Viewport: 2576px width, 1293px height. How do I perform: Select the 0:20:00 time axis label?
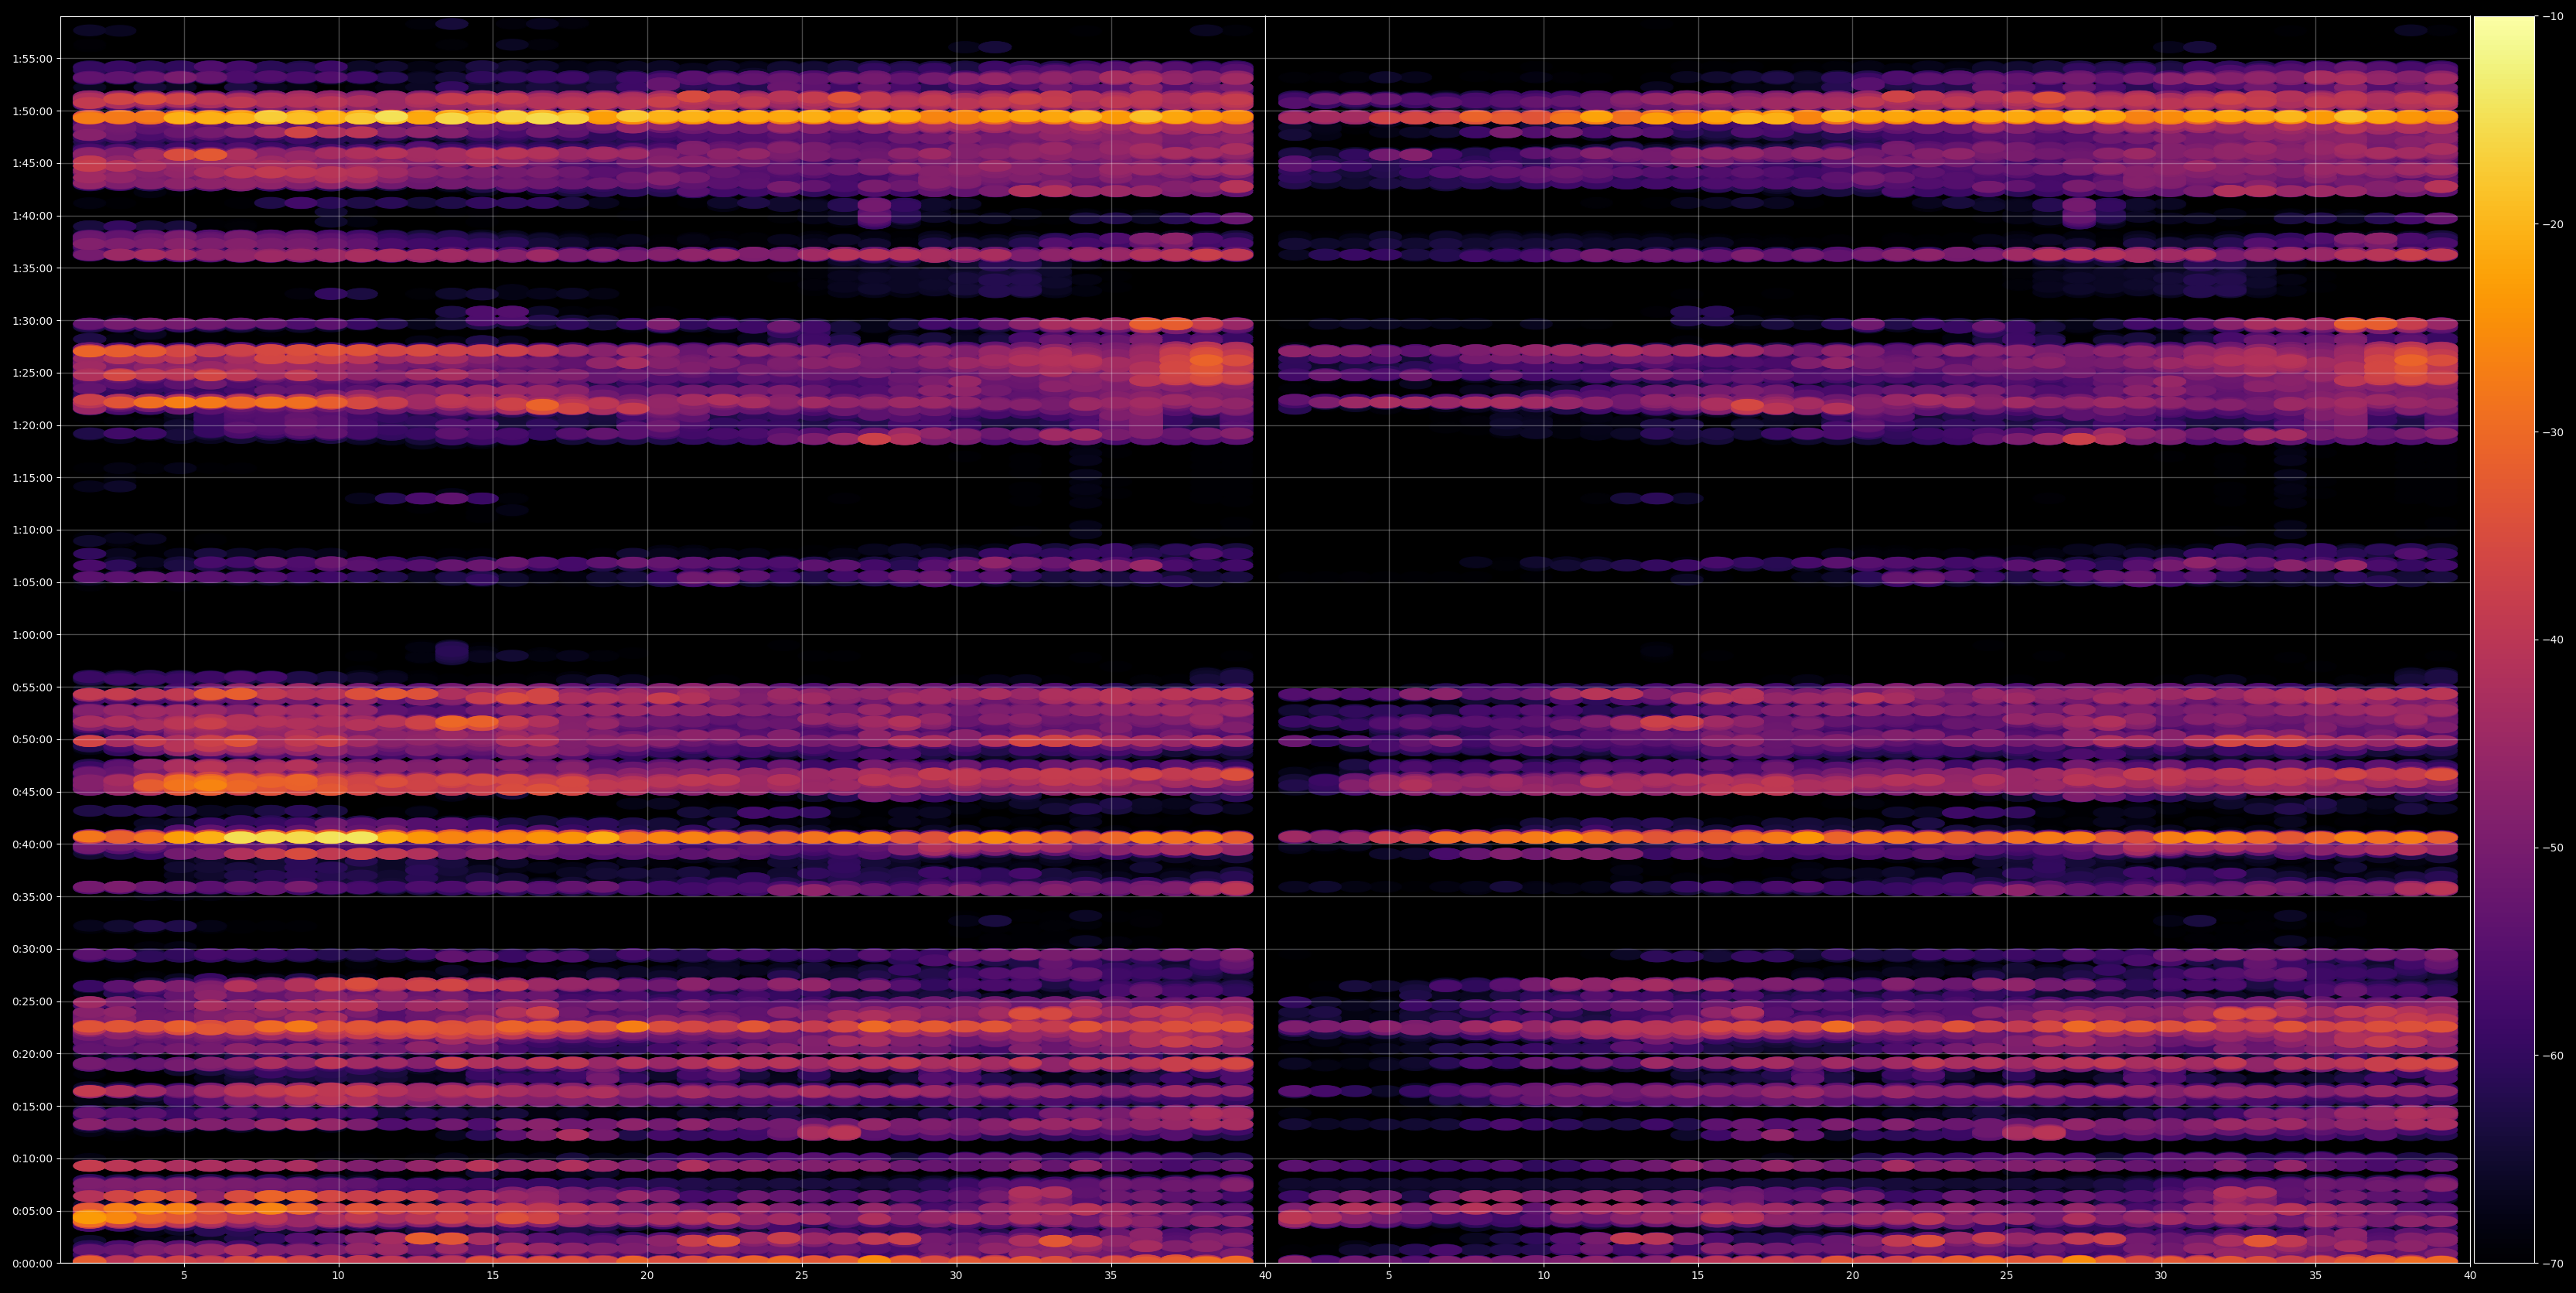(x=32, y=1054)
